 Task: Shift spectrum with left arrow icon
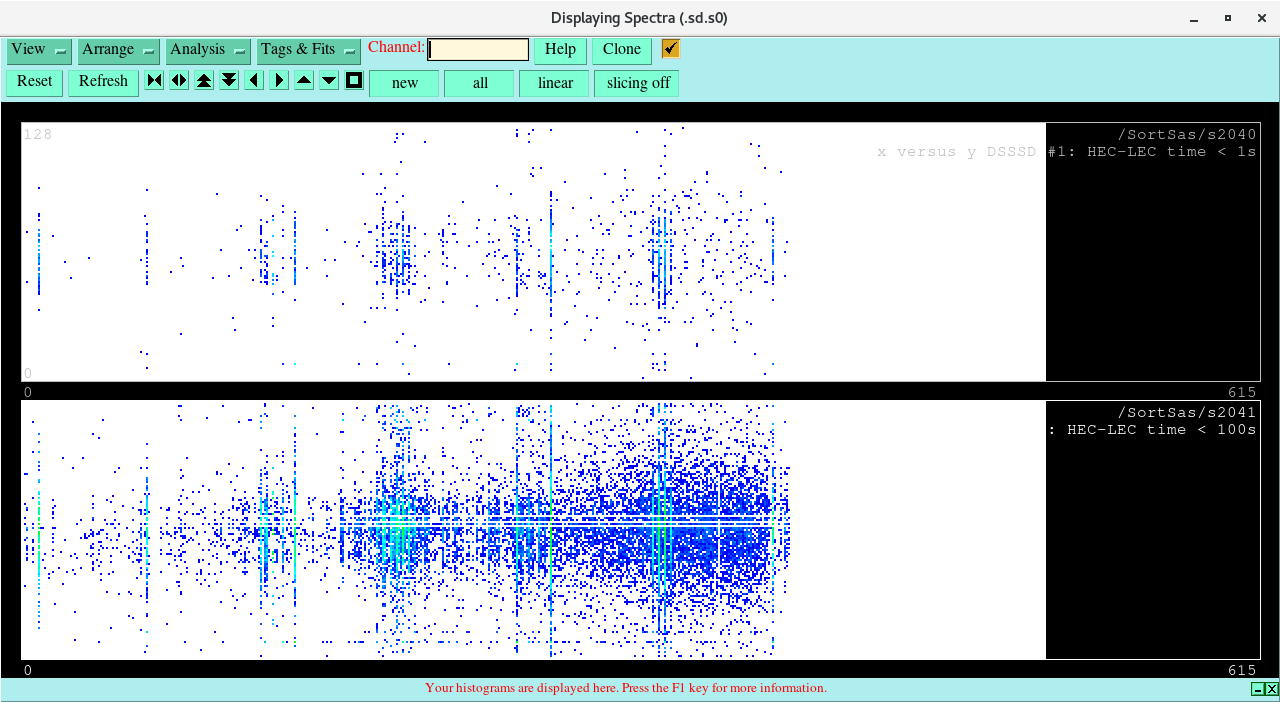click(254, 81)
